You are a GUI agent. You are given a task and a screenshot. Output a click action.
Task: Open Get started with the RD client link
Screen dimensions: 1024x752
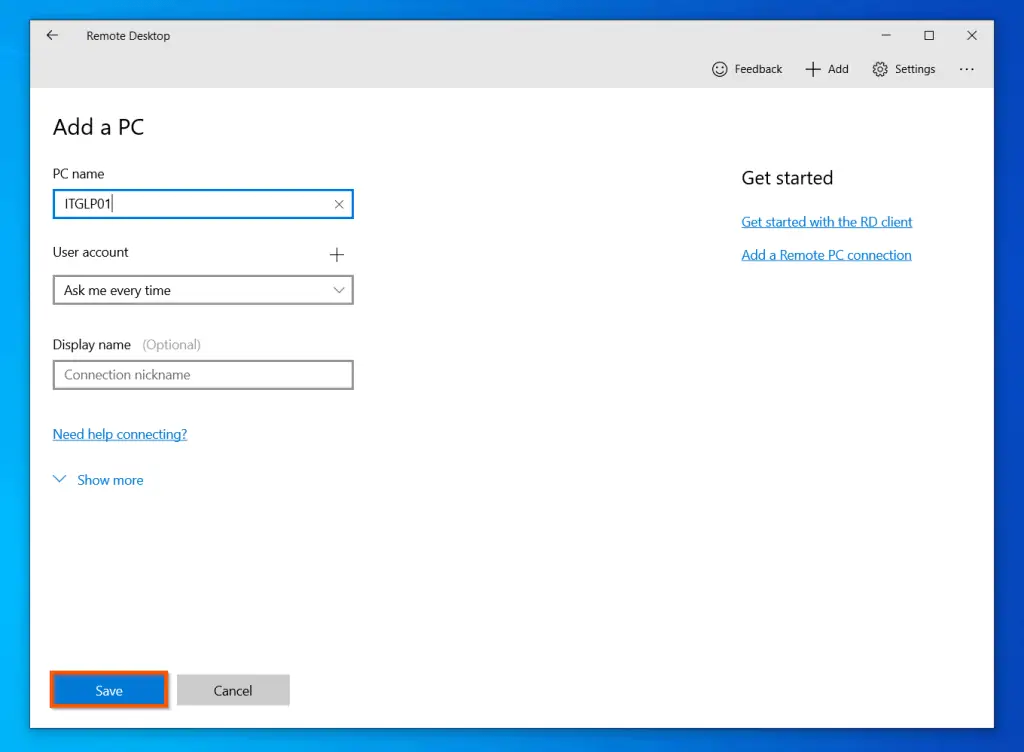click(x=826, y=221)
